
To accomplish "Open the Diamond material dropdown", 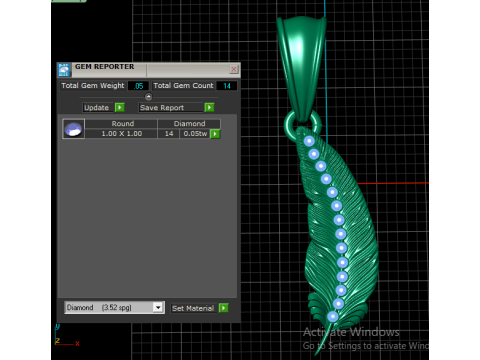I will [114, 307].
